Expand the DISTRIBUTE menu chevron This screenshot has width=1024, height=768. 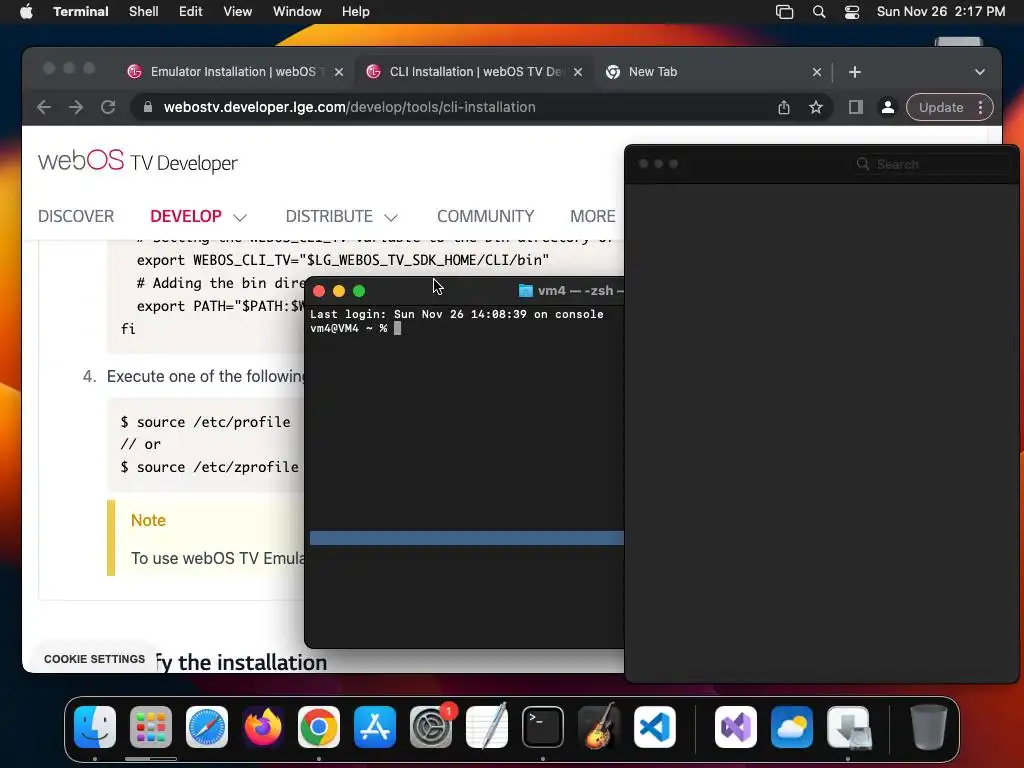391,217
